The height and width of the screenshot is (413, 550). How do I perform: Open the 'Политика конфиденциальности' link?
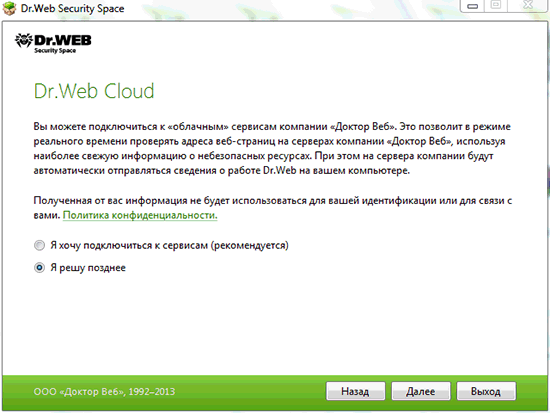pyautogui.click(x=140, y=215)
